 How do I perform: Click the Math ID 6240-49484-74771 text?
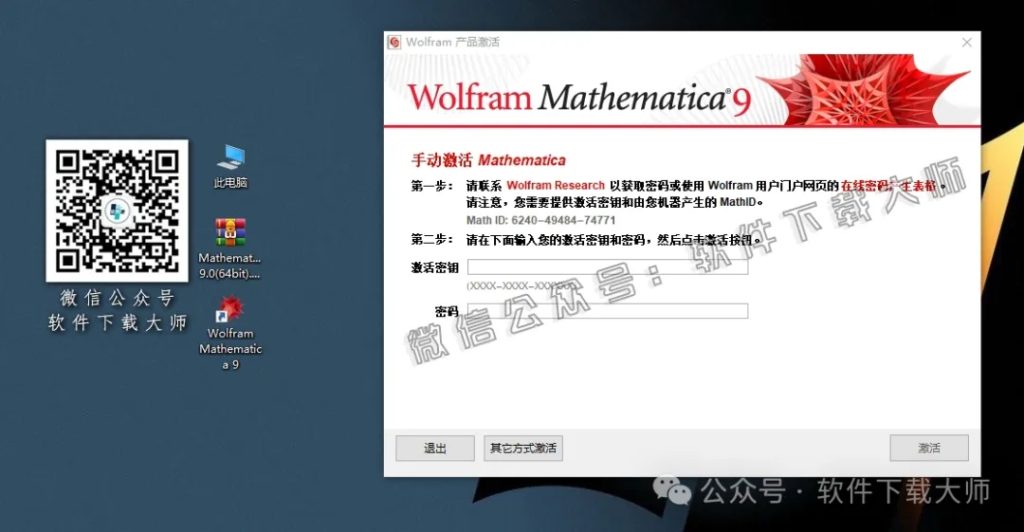pos(541,220)
